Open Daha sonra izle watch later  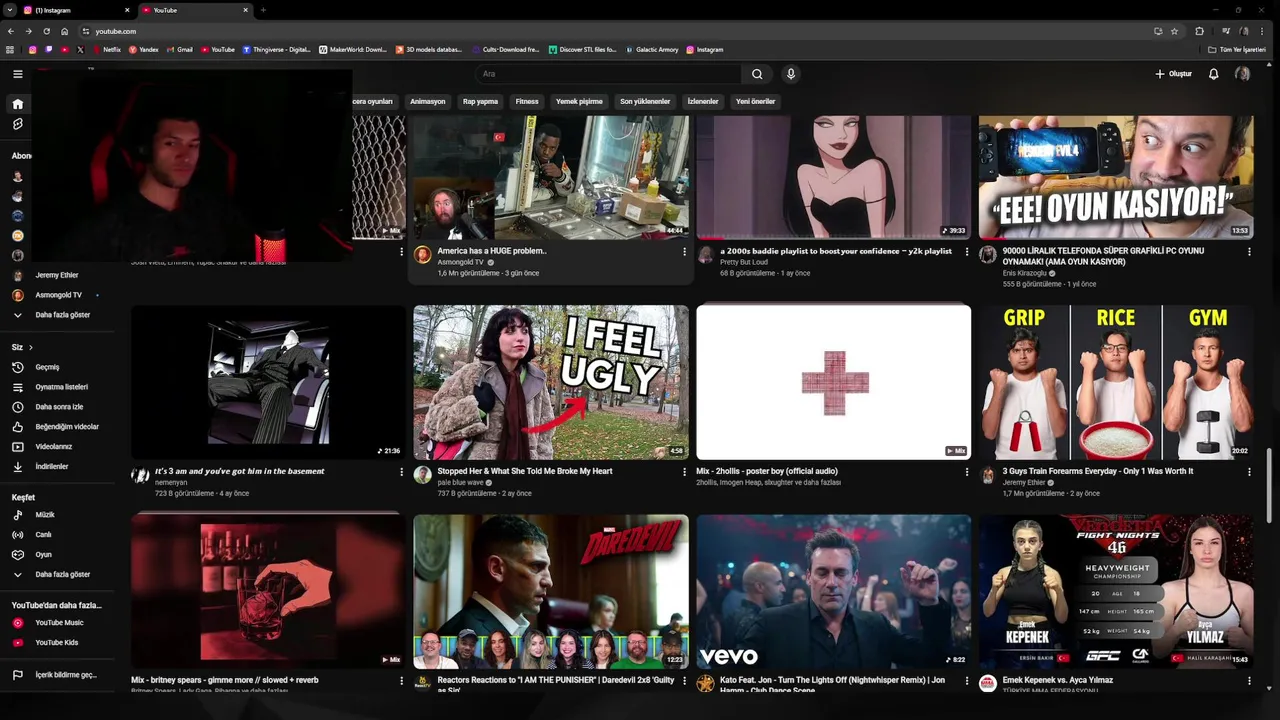[x=60, y=407]
